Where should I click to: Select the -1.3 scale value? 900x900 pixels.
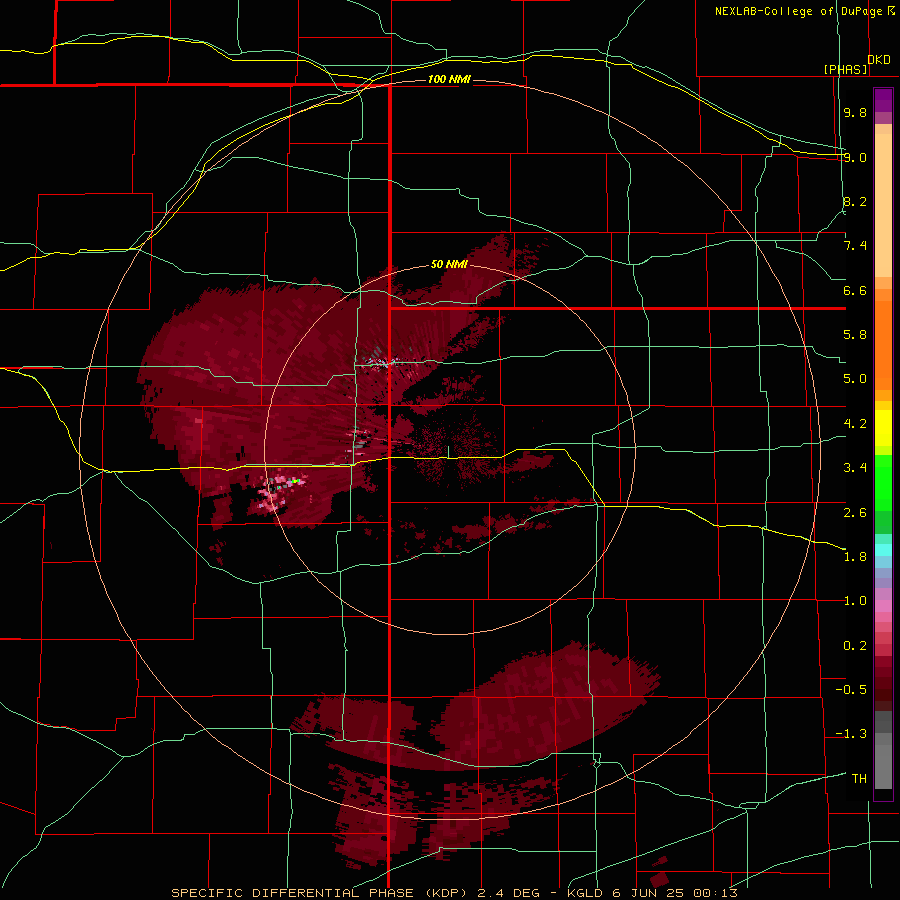[x=851, y=734]
